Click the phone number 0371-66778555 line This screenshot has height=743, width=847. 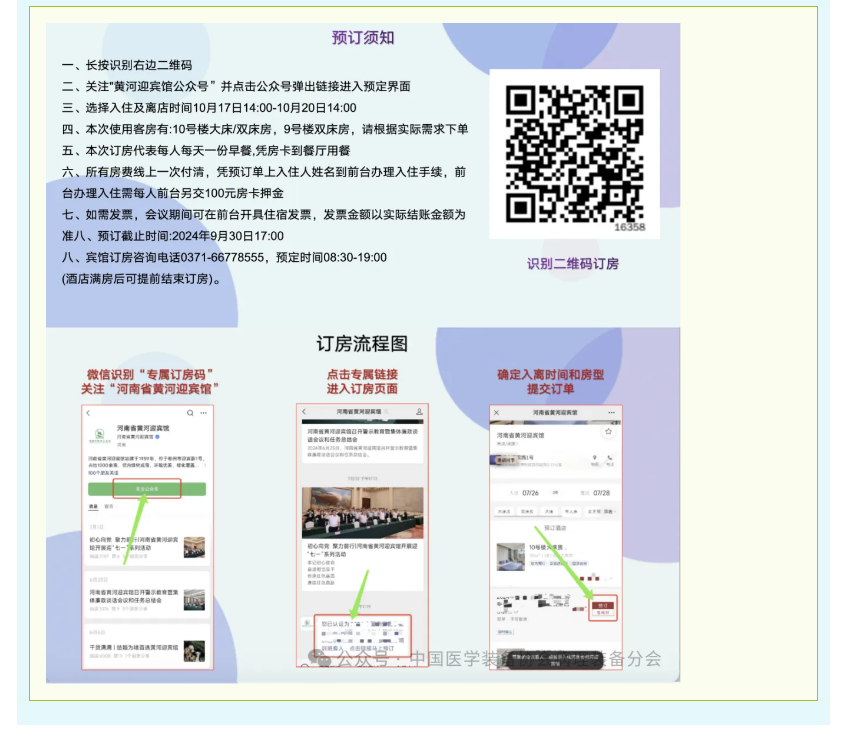(224, 258)
